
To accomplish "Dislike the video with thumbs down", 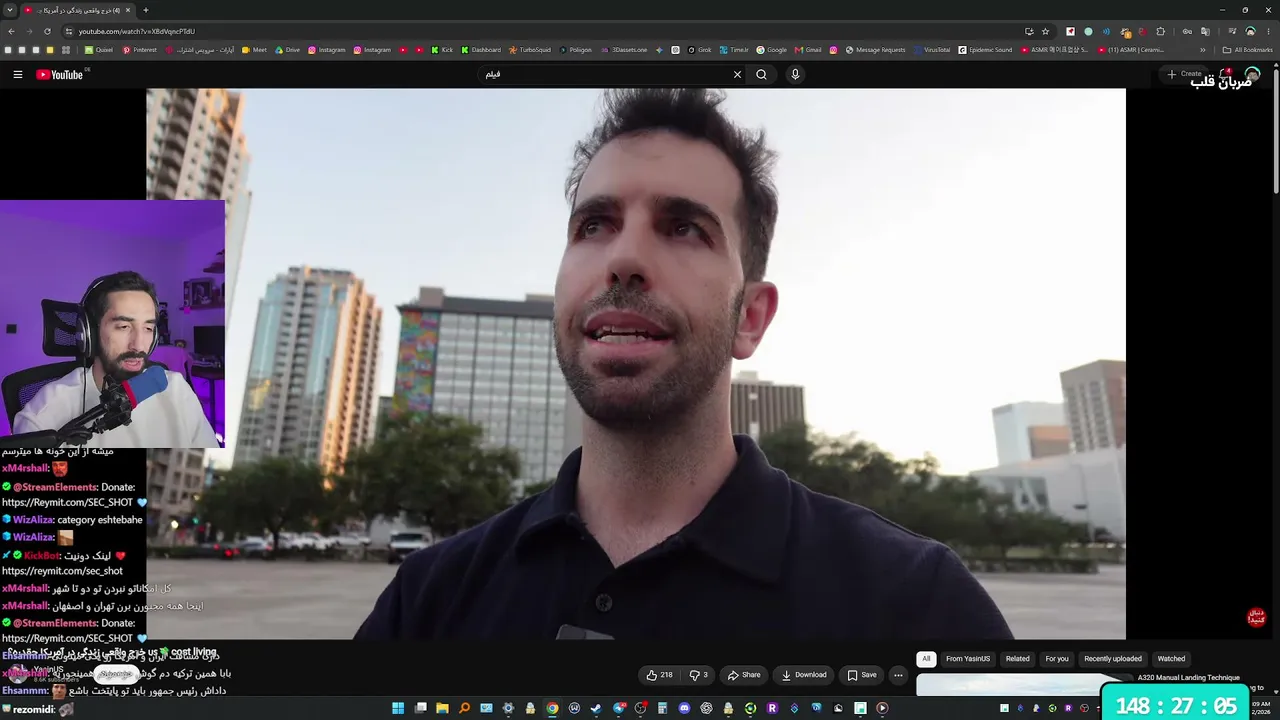I will pos(698,675).
